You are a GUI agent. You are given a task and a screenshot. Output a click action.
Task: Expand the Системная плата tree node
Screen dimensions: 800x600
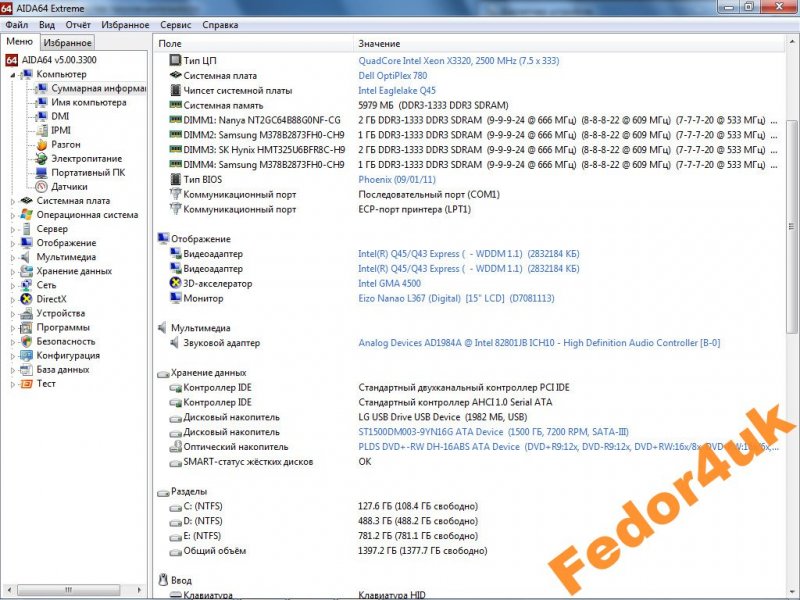13,201
